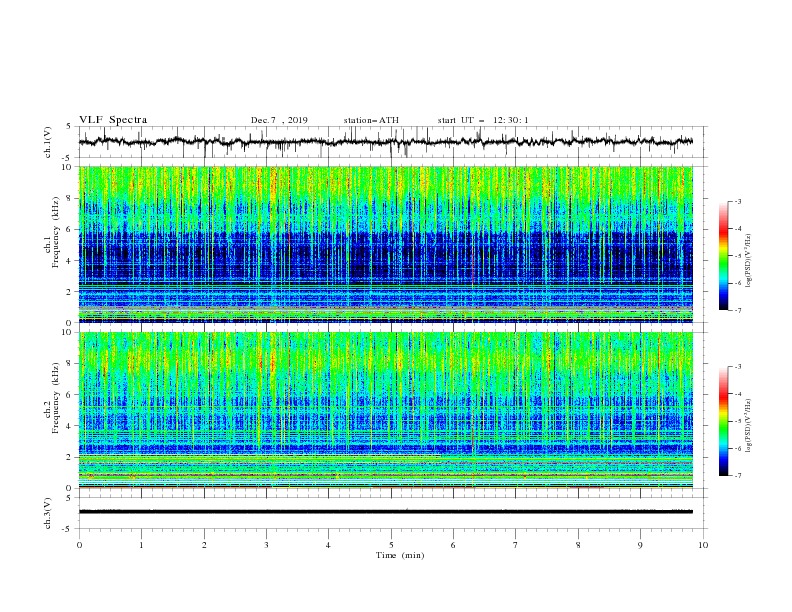Click time axis tick label "1"

[x=141, y=545]
